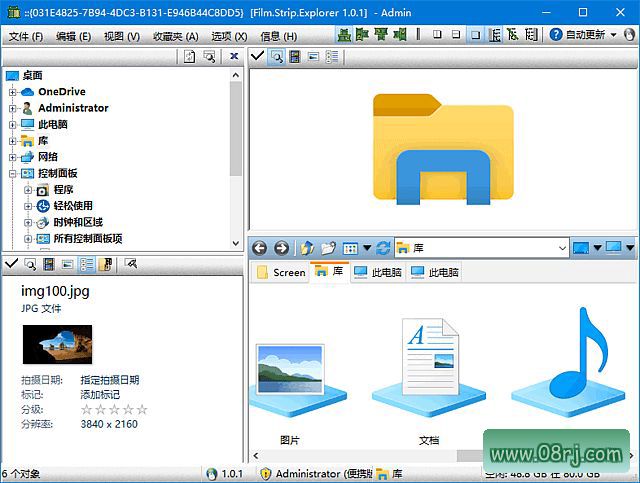Toggle the checkmark in the preview toolbar

pyautogui.click(x=257, y=57)
